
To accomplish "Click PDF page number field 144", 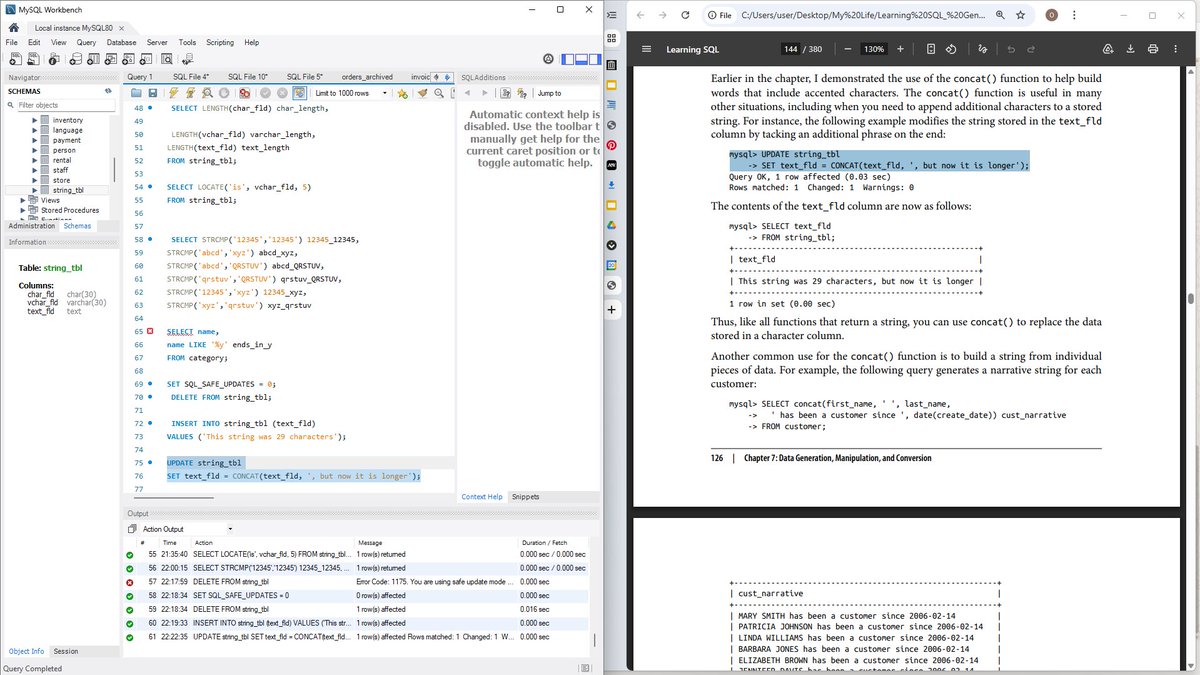I will (791, 49).
